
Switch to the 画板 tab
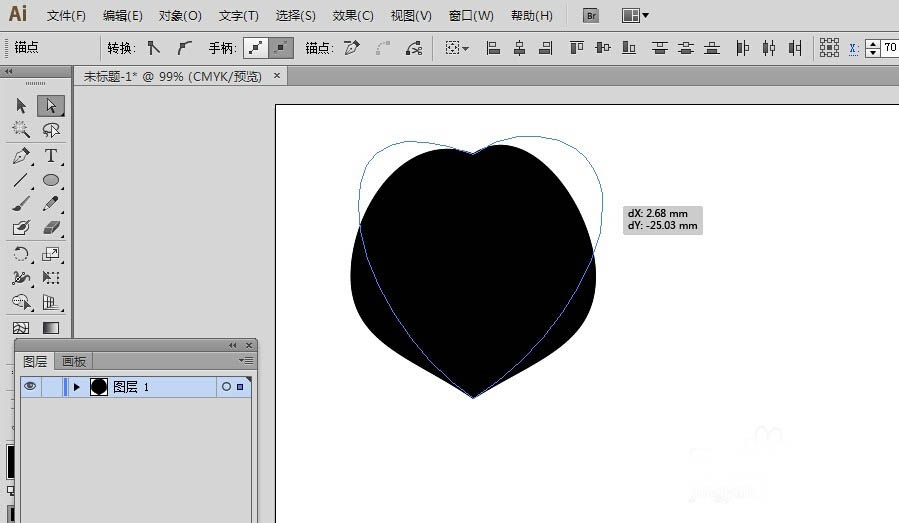click(74, 361)
